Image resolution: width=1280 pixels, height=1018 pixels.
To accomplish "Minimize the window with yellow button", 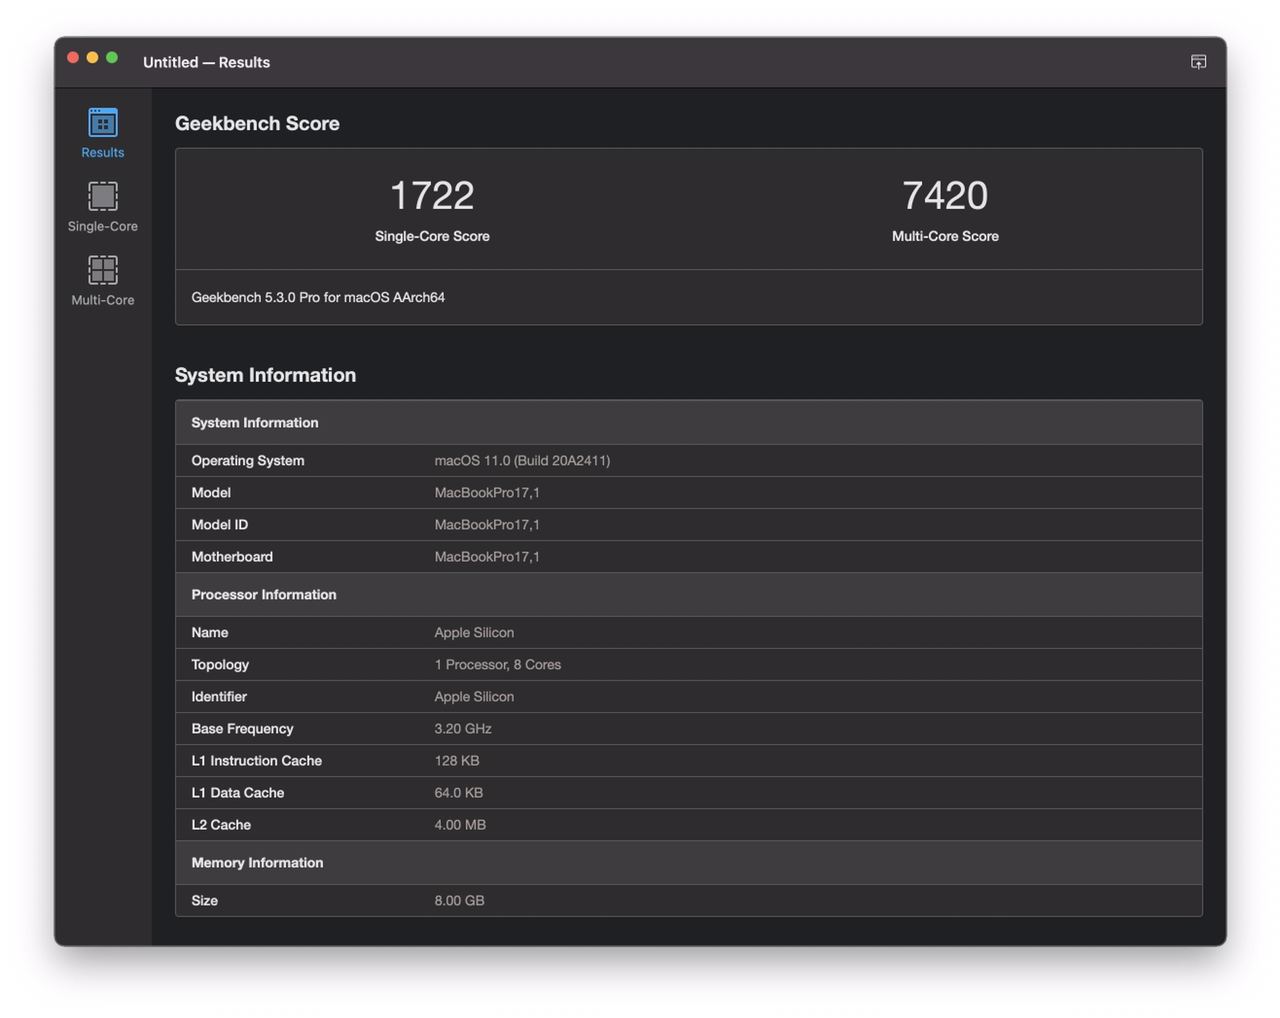I will [x=92, y=58].
